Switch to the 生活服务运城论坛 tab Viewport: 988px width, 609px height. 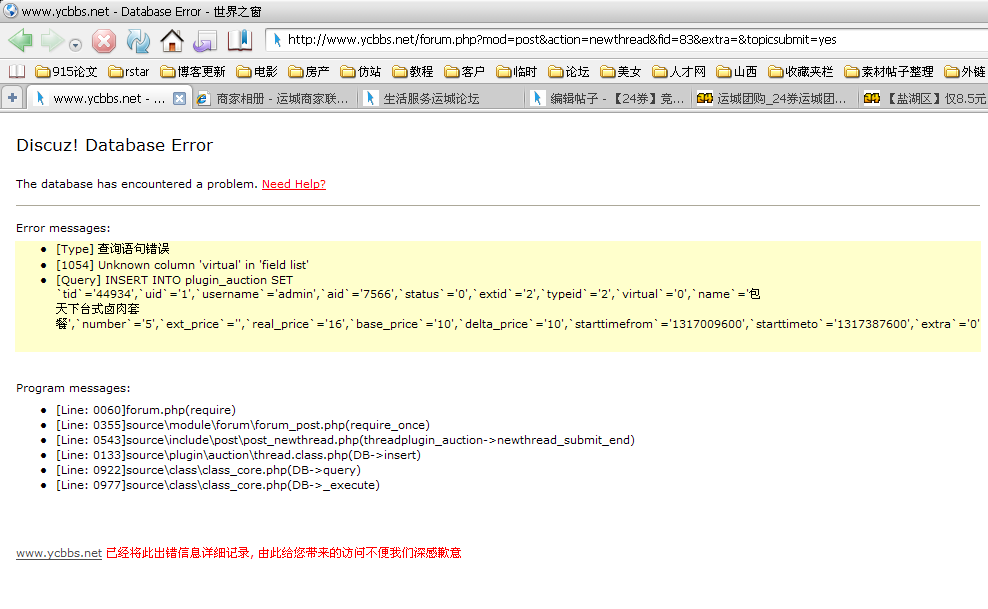[x=441, y=99]
